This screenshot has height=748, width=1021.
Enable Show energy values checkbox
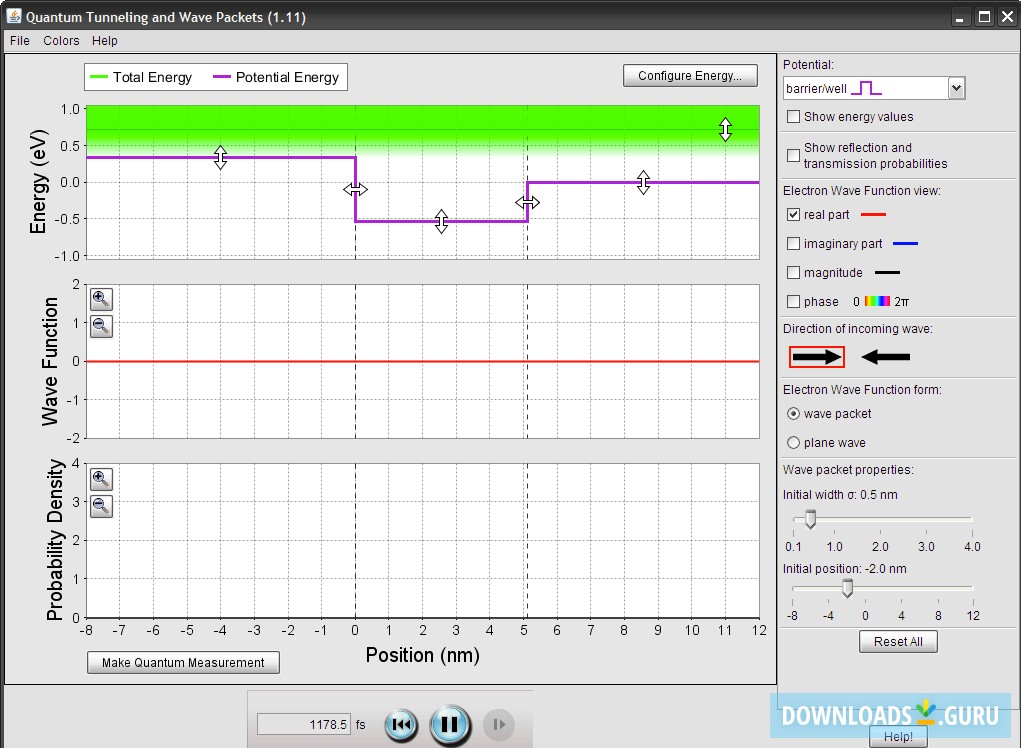[793, 117]
